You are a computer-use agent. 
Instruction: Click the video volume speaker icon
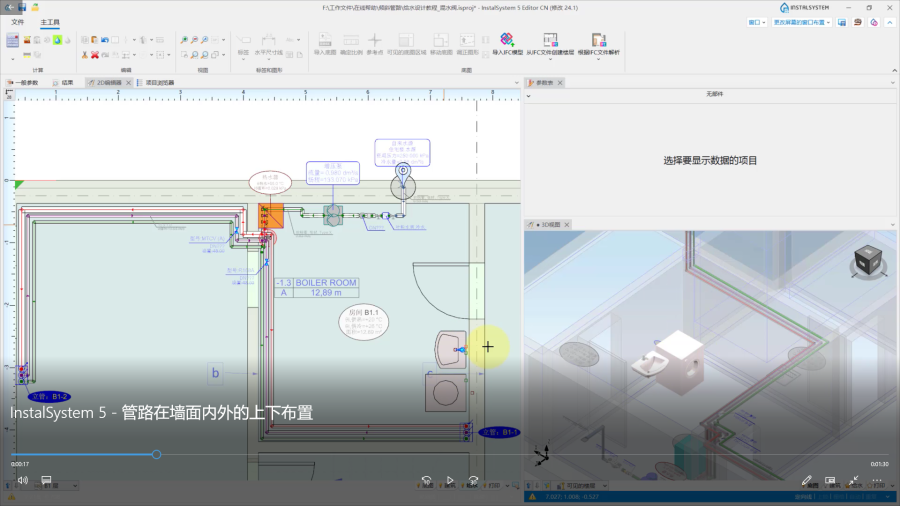click(22, 480)
